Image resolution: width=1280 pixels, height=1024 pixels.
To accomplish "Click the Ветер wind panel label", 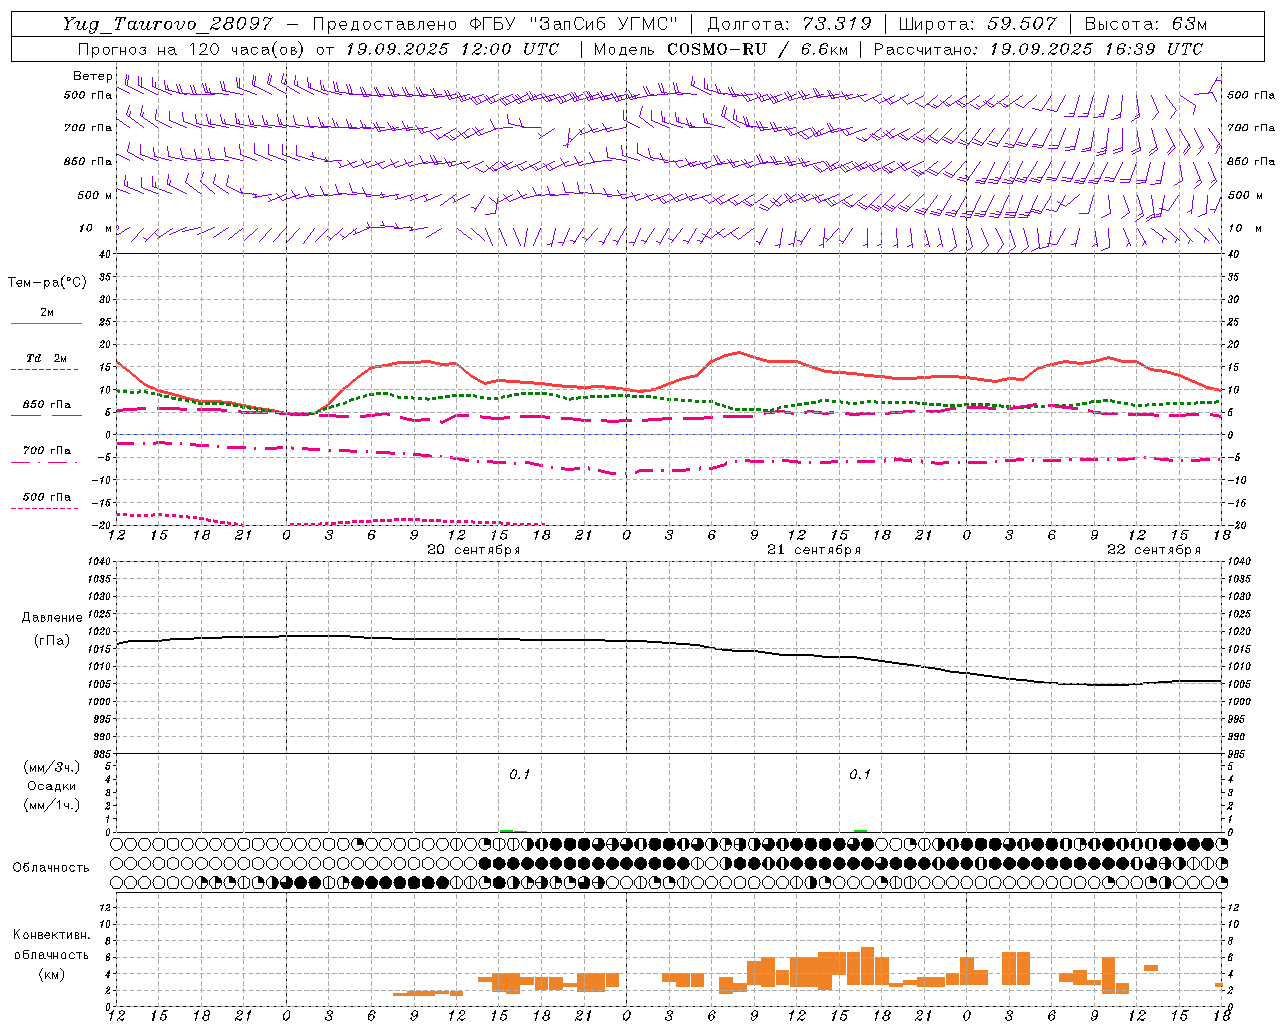I will (93, 76).
